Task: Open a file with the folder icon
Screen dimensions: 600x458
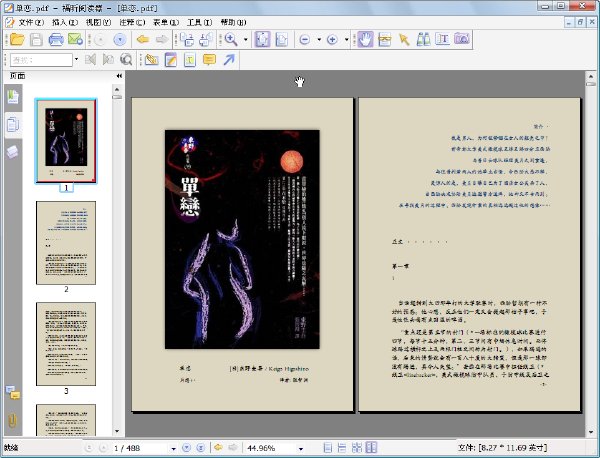Action: tap(17, 39)
